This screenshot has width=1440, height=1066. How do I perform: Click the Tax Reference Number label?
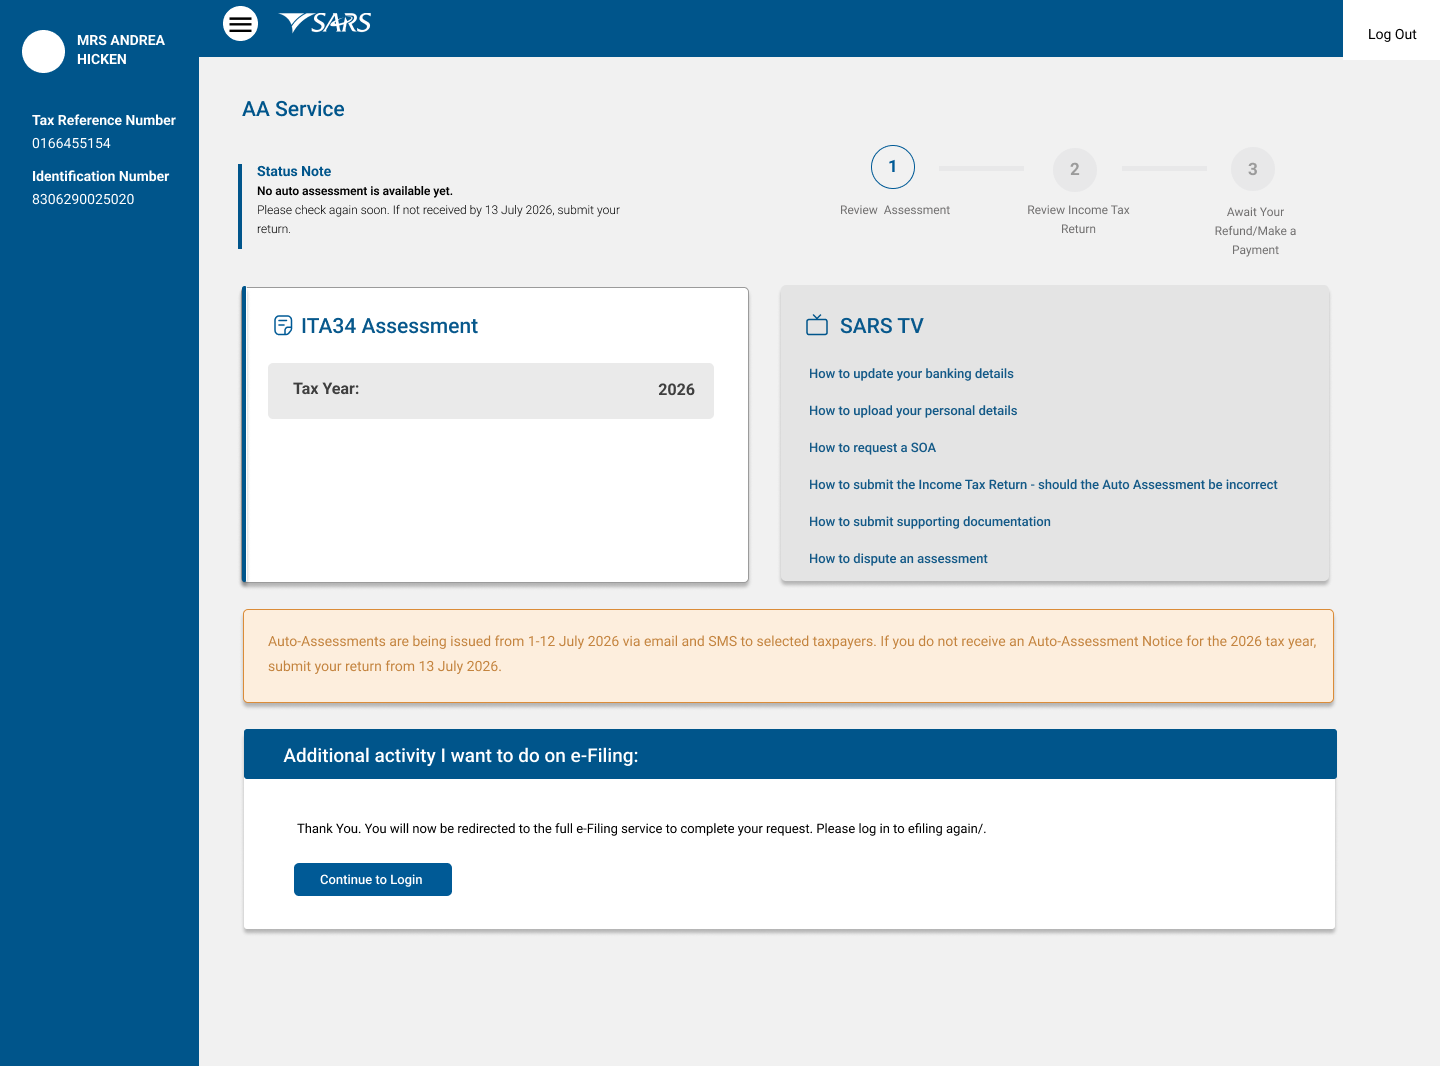coord(104,120)
